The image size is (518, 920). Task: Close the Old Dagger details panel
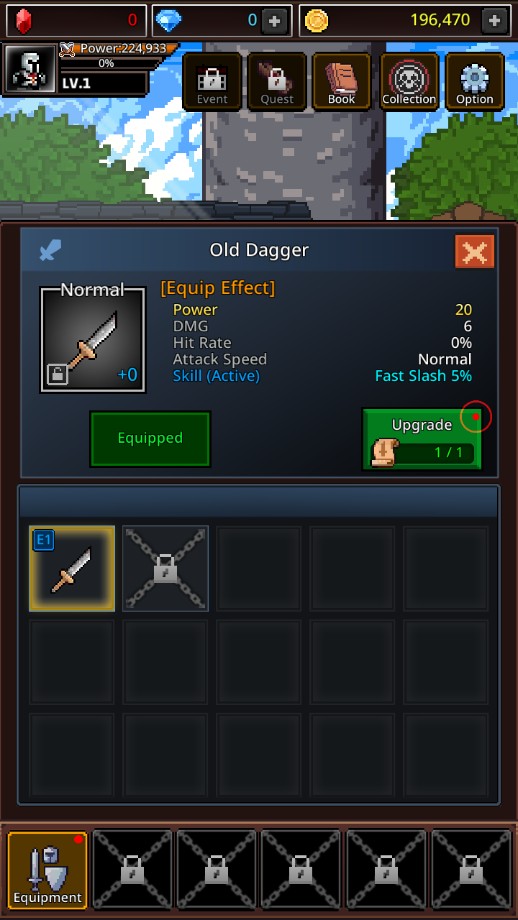474,251
